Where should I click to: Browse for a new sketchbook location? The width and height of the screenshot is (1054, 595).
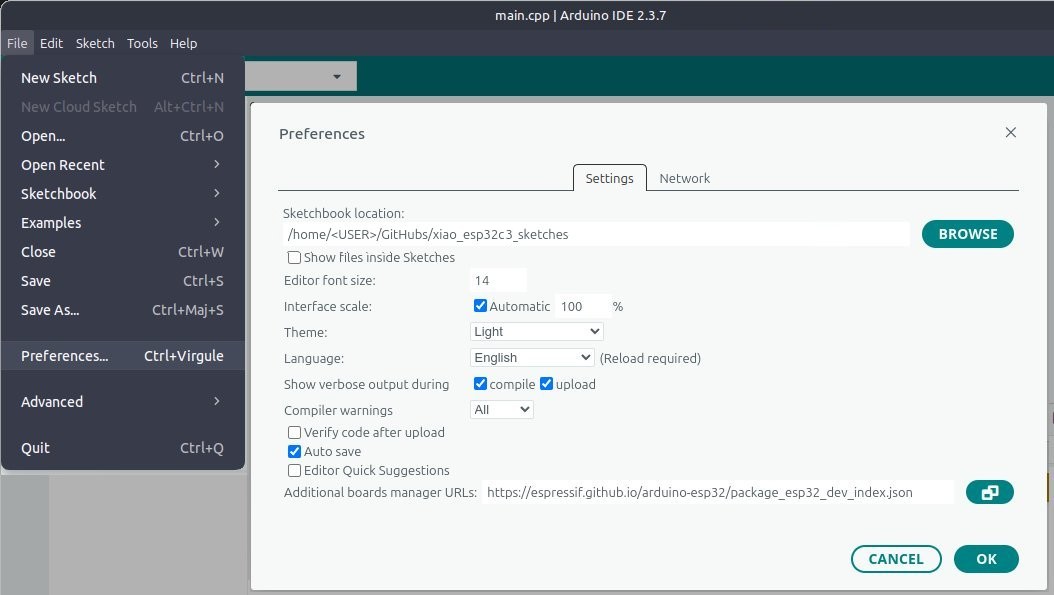point(967,233)
